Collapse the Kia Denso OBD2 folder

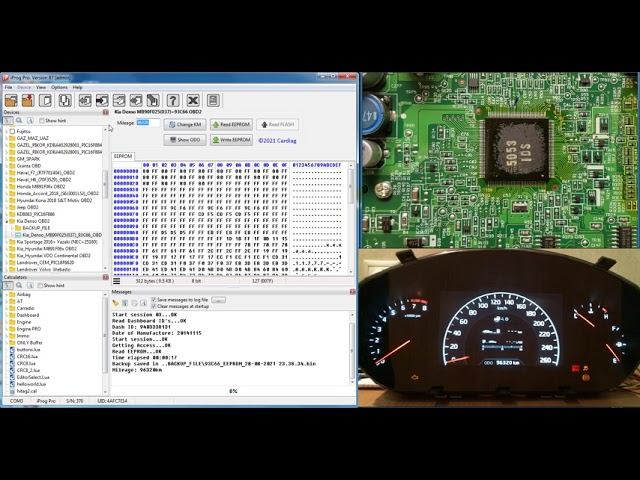click(7, 221)
